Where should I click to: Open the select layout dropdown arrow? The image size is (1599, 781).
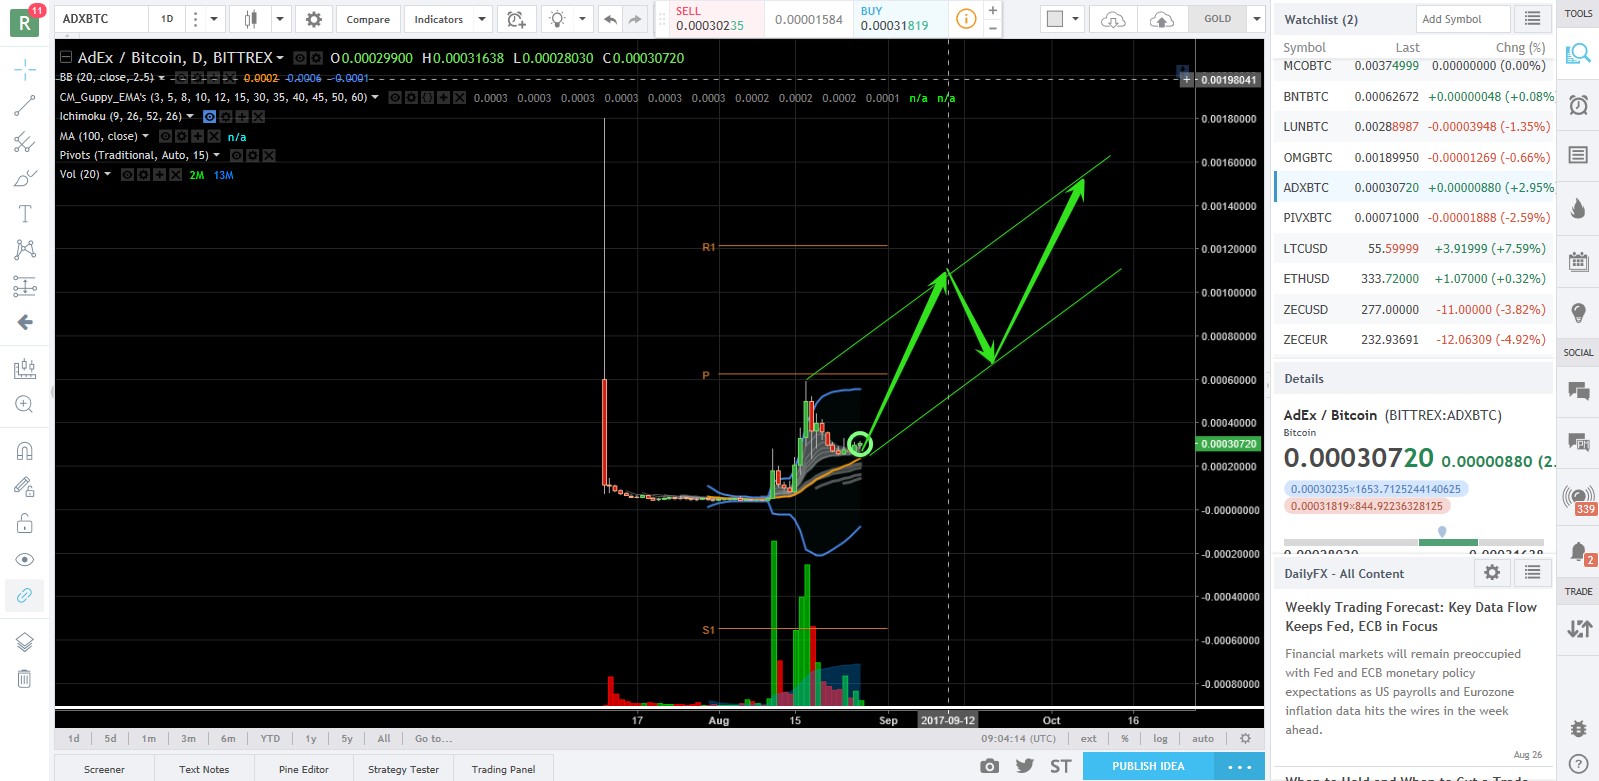tap(1075, 19)
